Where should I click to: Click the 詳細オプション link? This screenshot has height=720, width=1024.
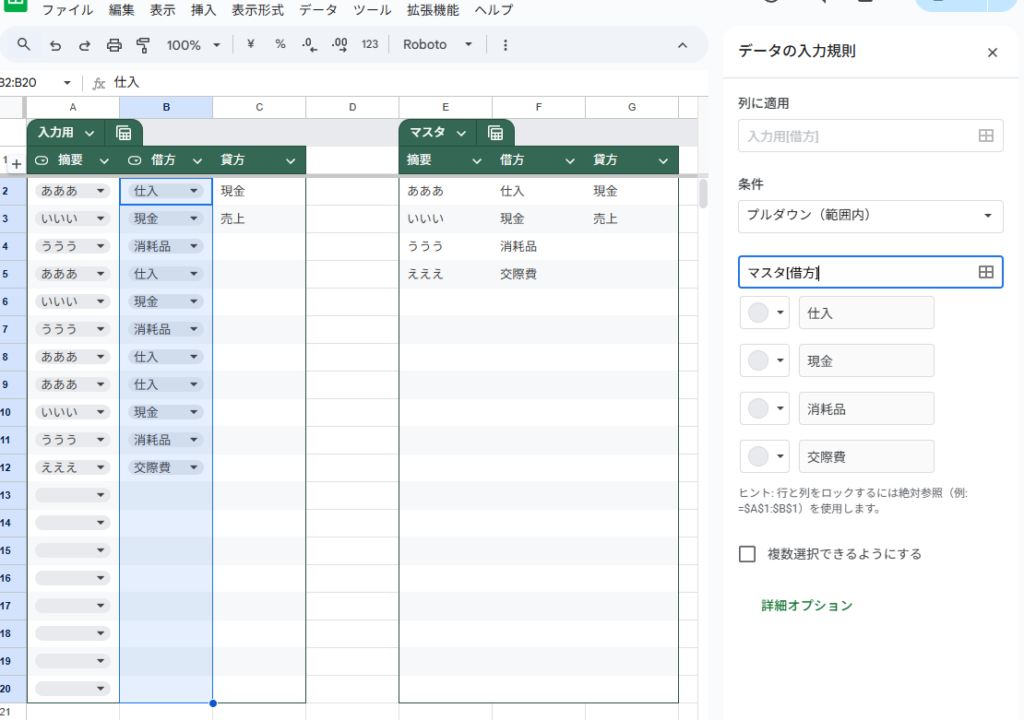(x=806, y=605)
